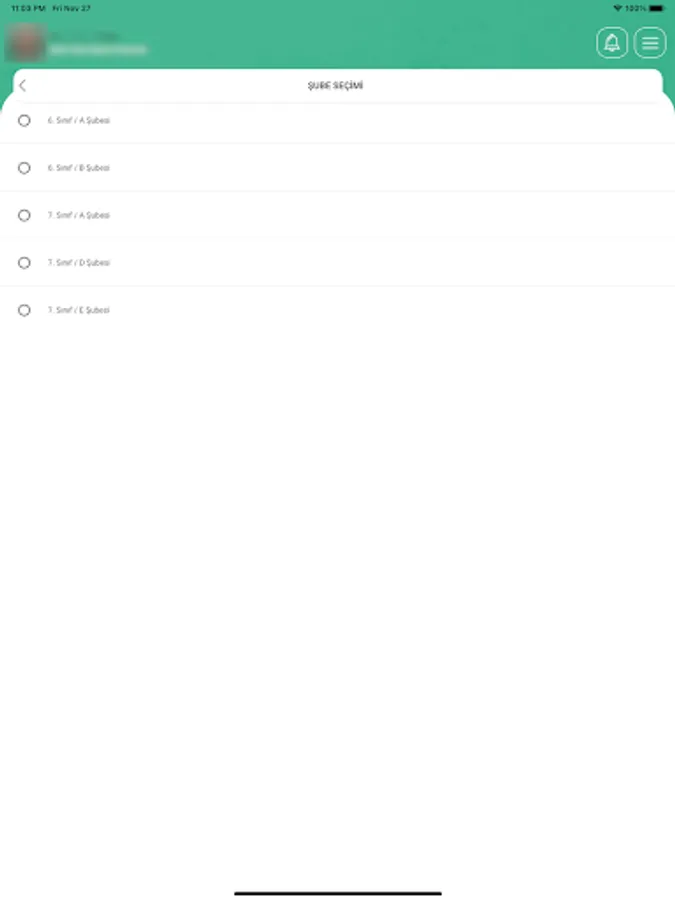Tap the home indicator bar at bottom
The image size is (675, 900).
[x=337, y=893]
